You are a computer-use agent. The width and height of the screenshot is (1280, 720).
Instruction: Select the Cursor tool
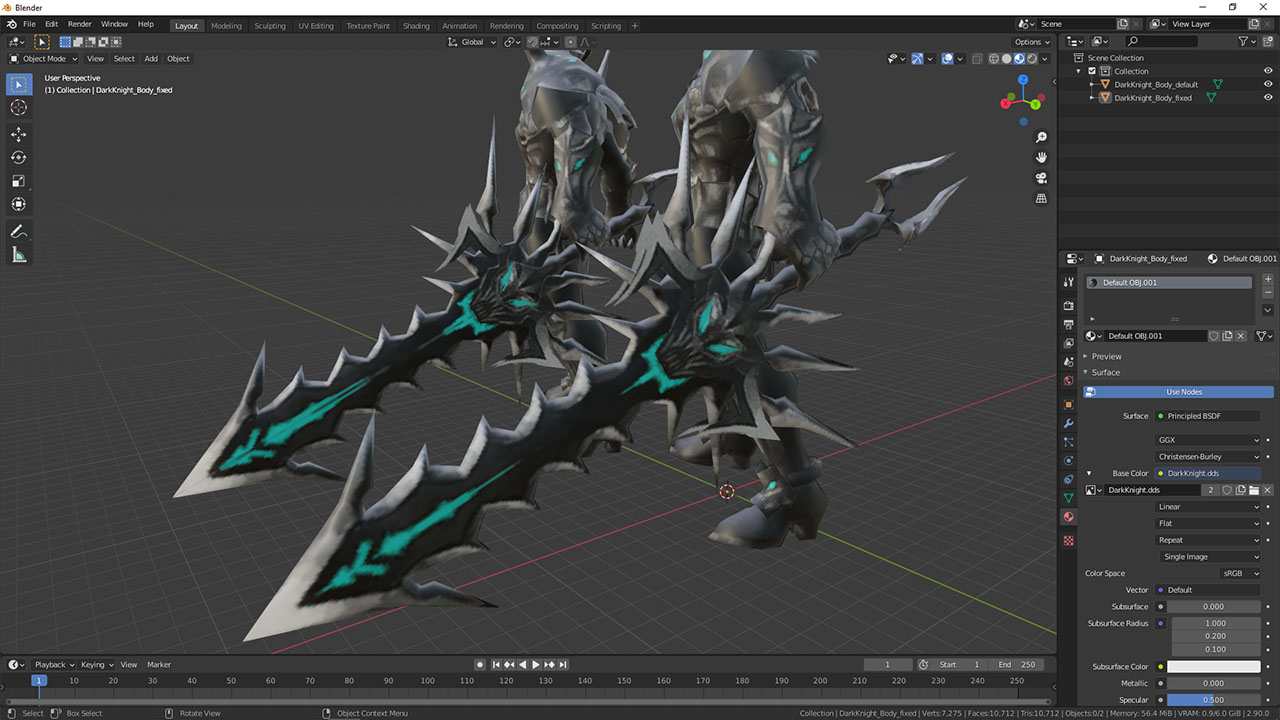click(18, 107)
